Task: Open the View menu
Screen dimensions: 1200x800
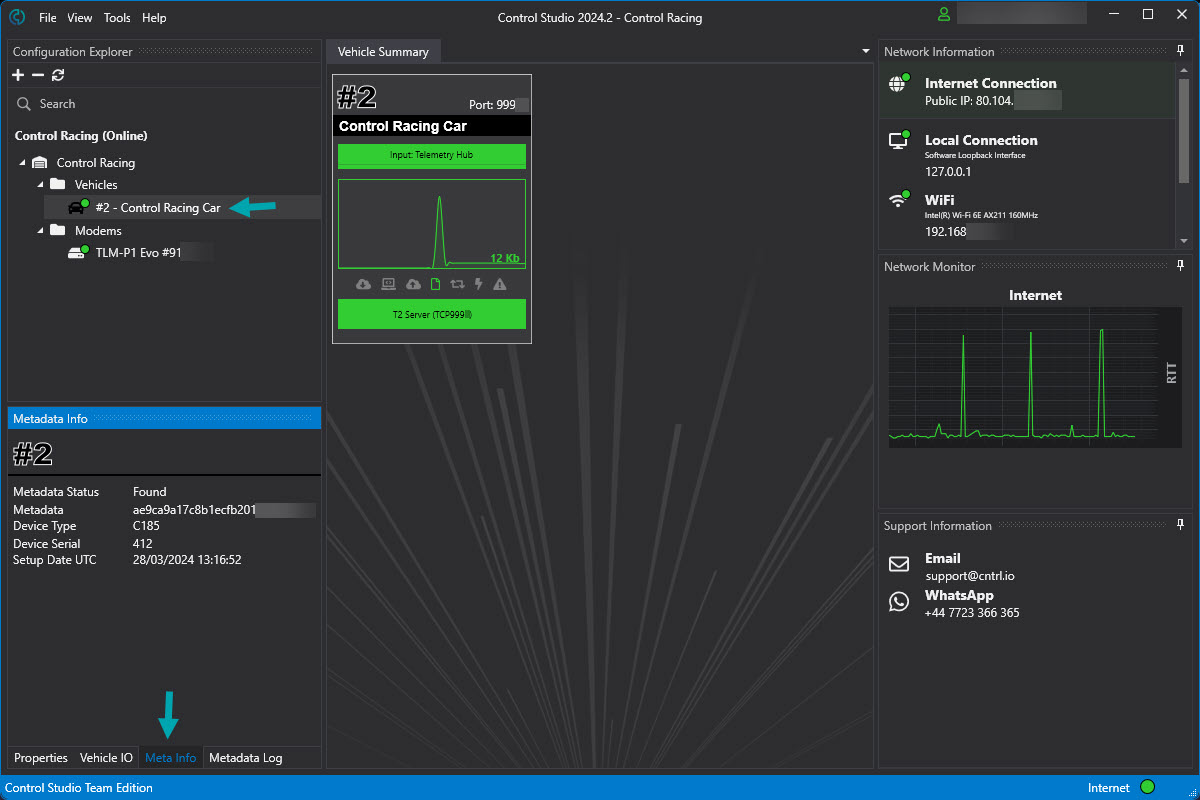Action: pyautogui.click(x=80, y=18)
